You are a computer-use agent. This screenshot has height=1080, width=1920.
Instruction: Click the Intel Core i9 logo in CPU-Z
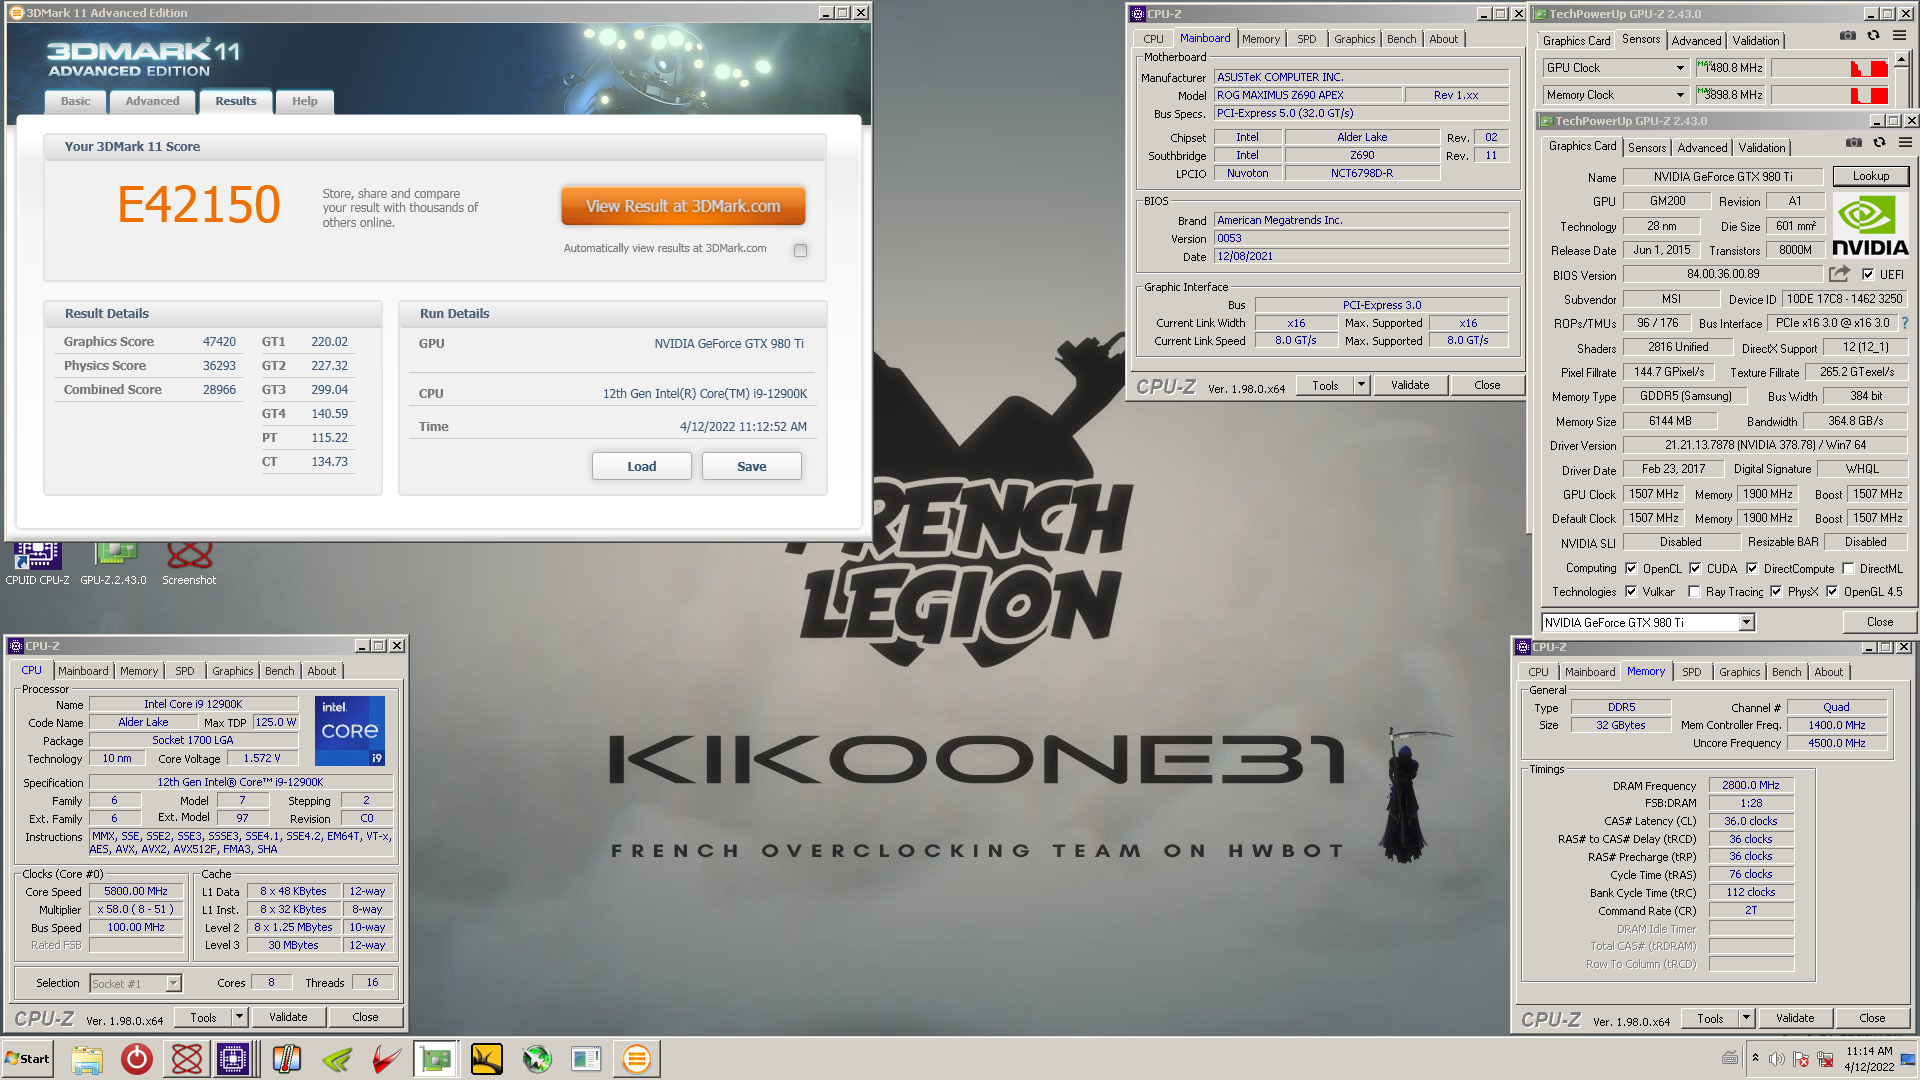pos(350,731)
